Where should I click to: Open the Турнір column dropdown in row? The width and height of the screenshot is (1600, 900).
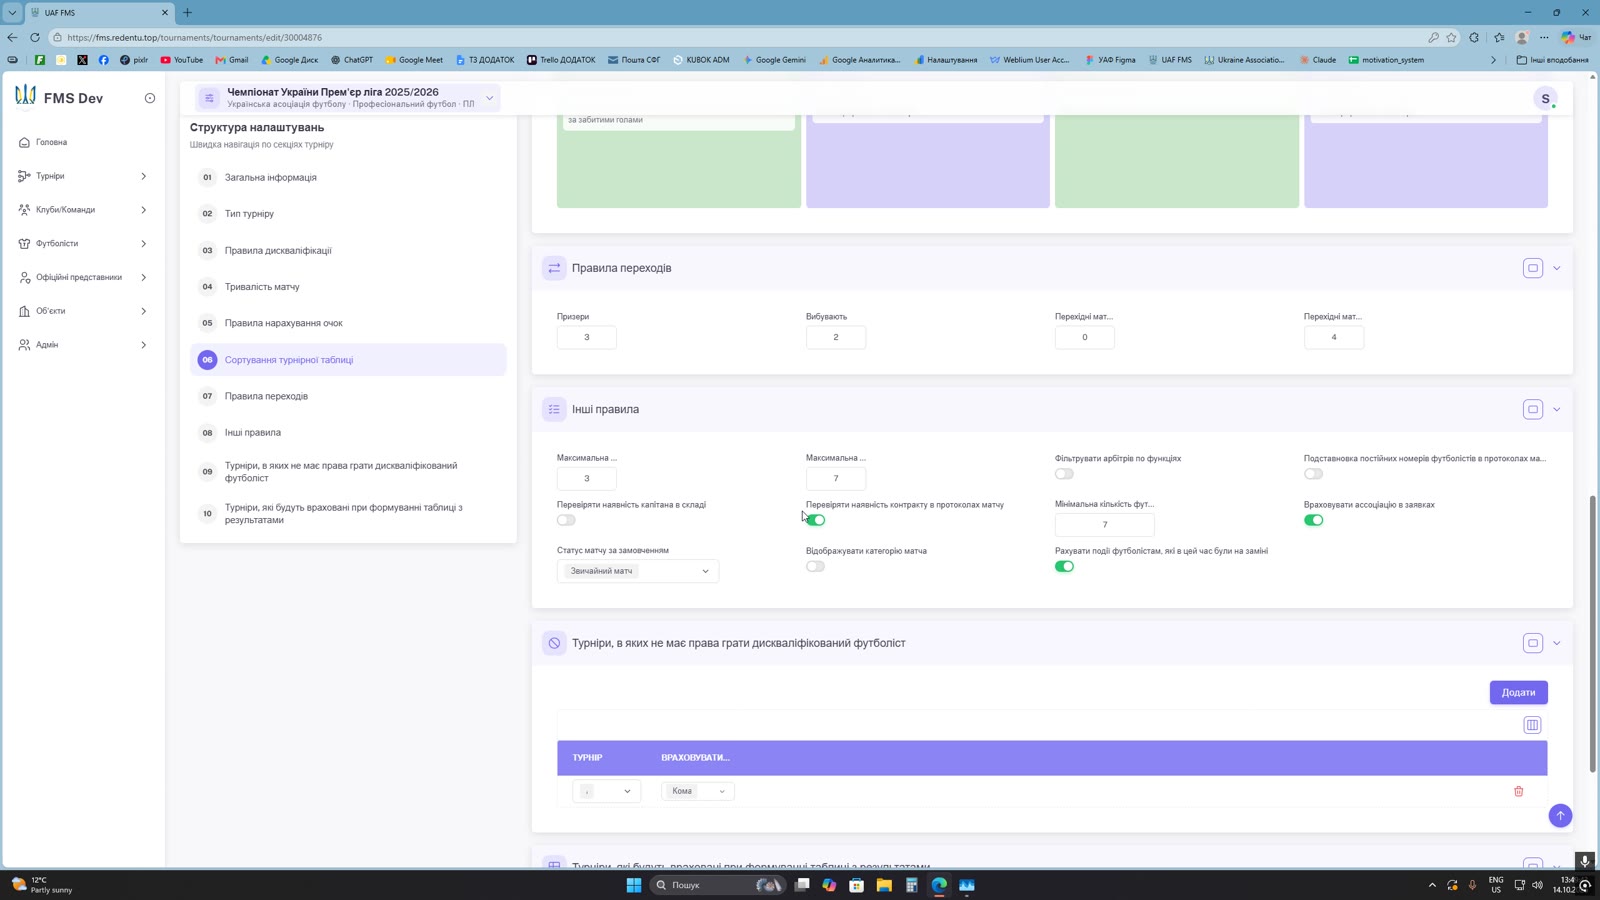[606, 791]
